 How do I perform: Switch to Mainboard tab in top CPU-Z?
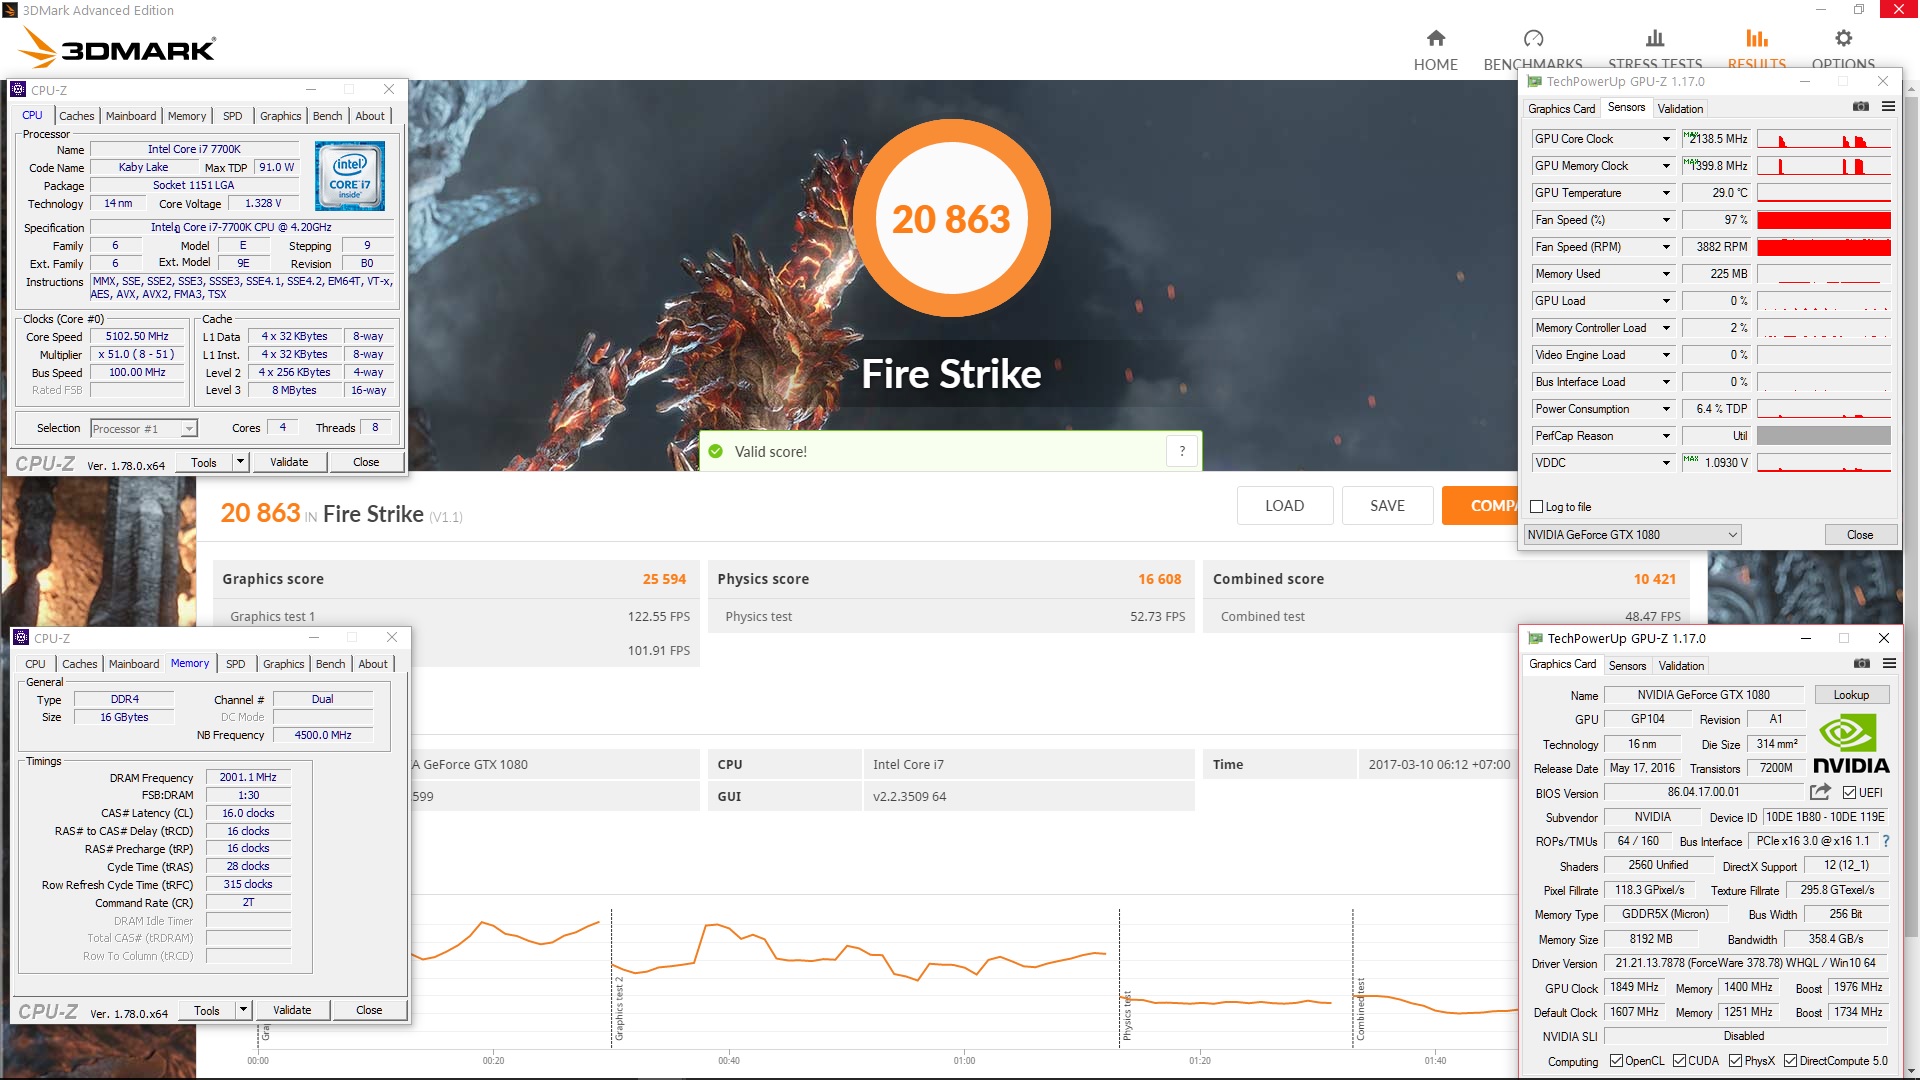131,116
